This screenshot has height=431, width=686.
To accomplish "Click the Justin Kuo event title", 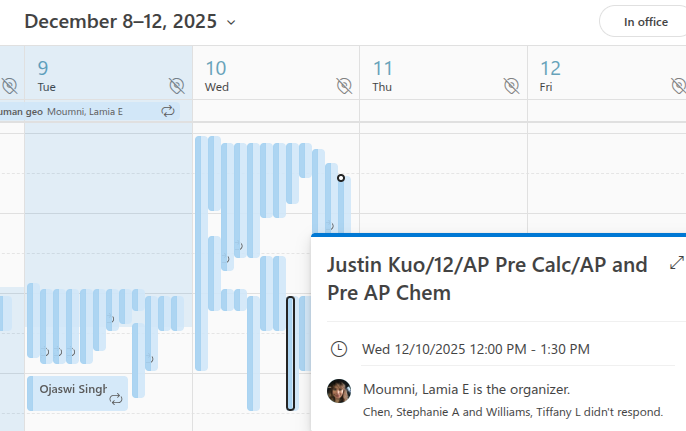I will pos(487,279).
